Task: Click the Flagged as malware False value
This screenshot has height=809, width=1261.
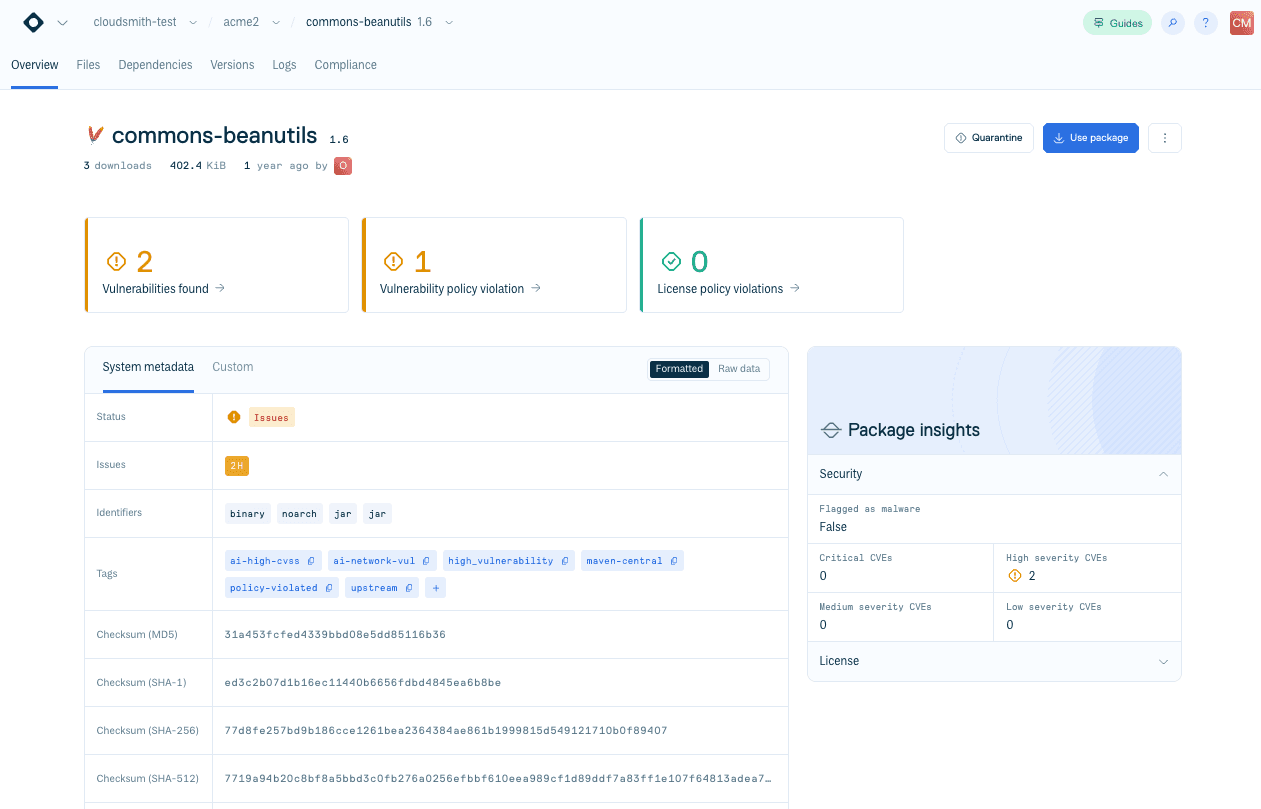Action: pos(833,527)
